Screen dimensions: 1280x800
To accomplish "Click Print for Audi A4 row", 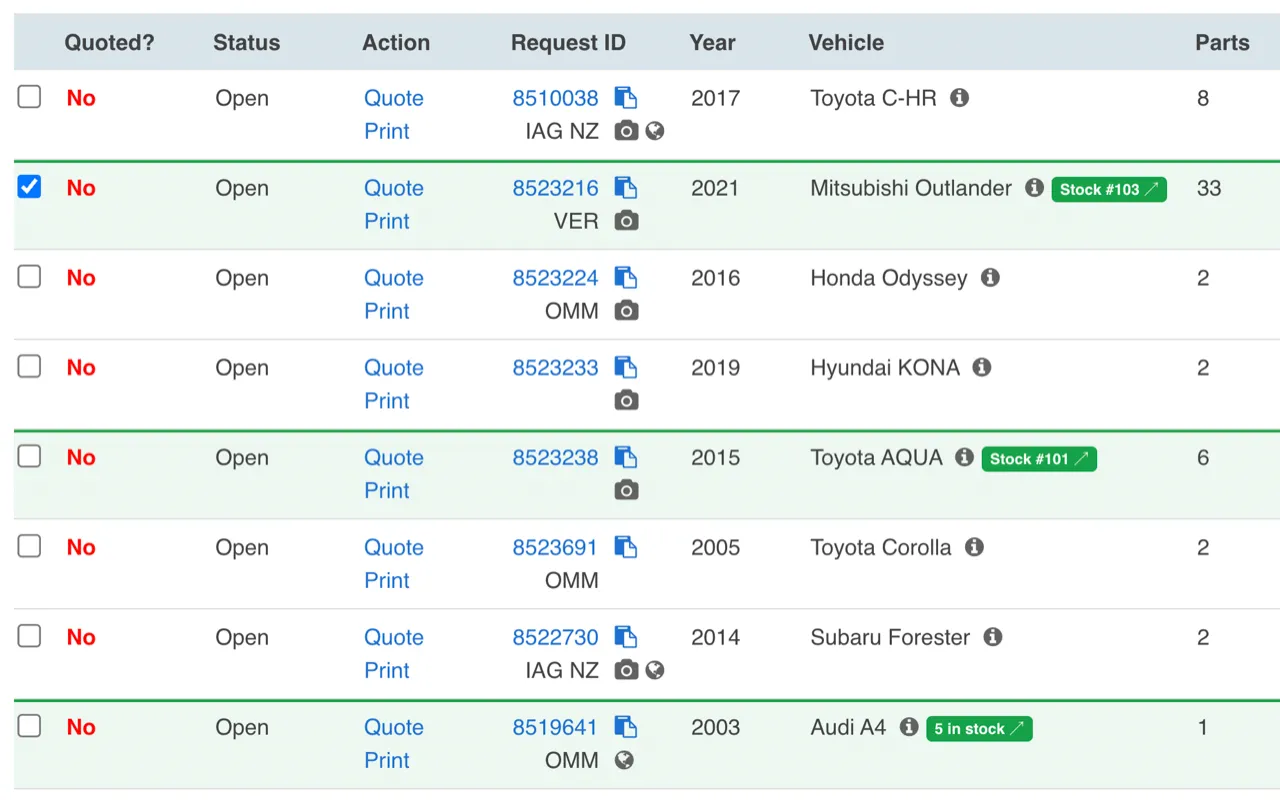I will 387,761.
